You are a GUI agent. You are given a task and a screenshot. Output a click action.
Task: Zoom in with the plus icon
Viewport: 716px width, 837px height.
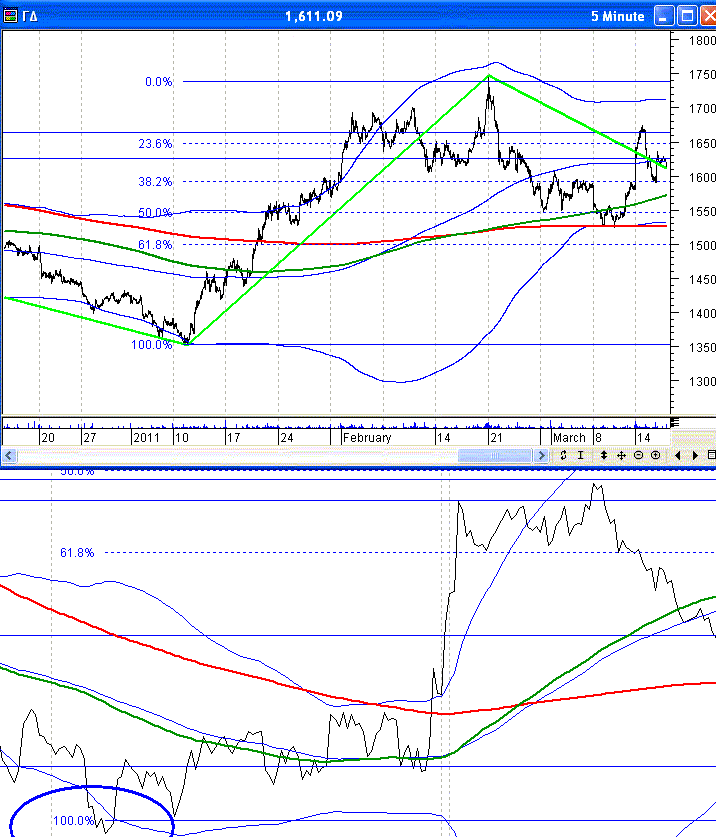[x=655, y=455]
